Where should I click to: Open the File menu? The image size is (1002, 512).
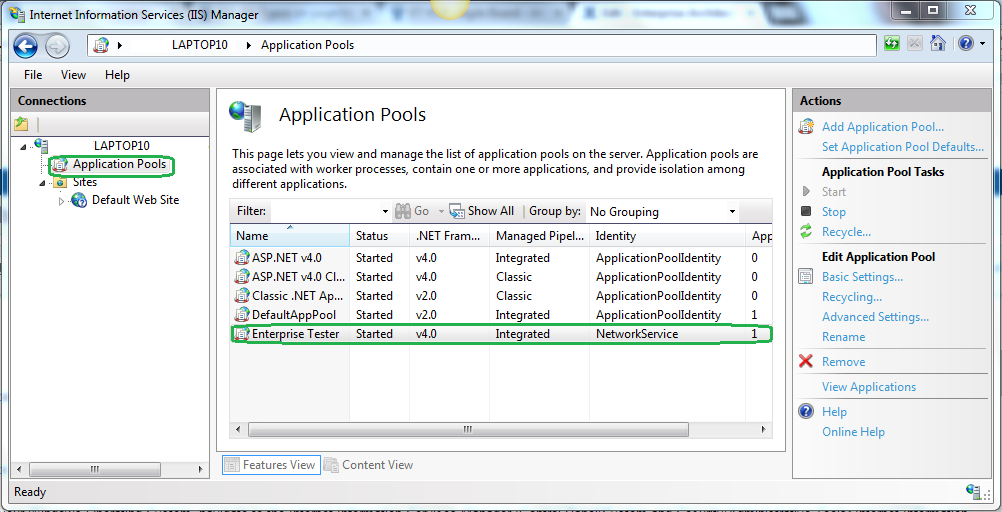pos(33,75)
